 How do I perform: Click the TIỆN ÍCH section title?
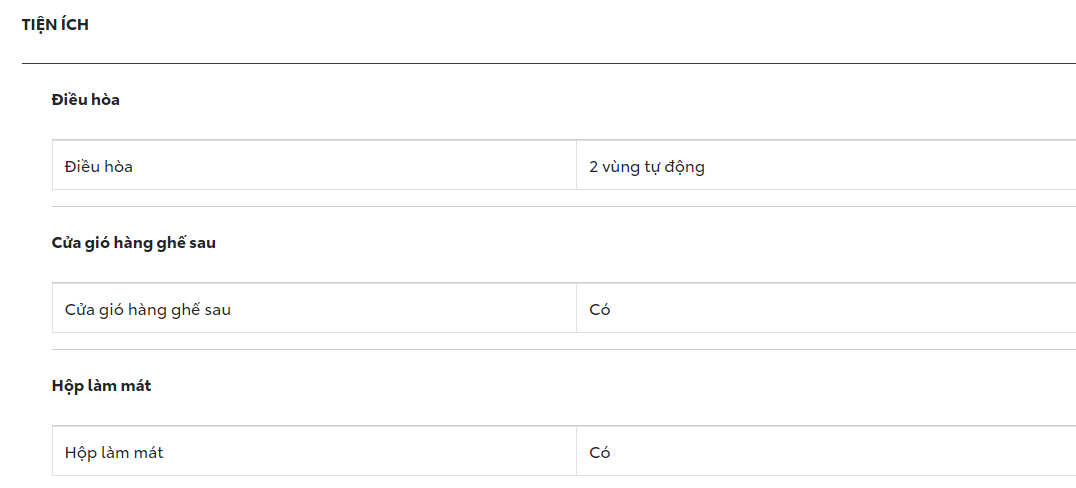click(55, 25)
